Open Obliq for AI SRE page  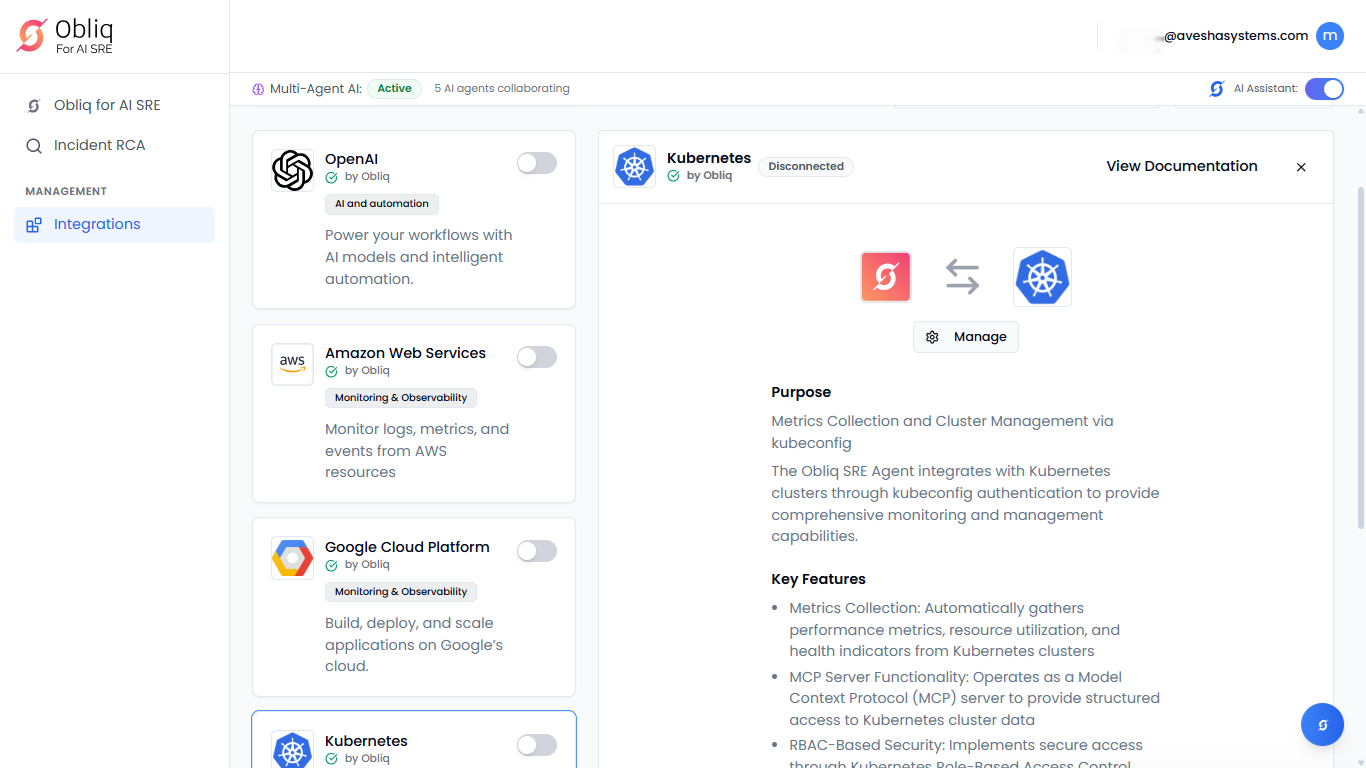(x=106, y=105)
